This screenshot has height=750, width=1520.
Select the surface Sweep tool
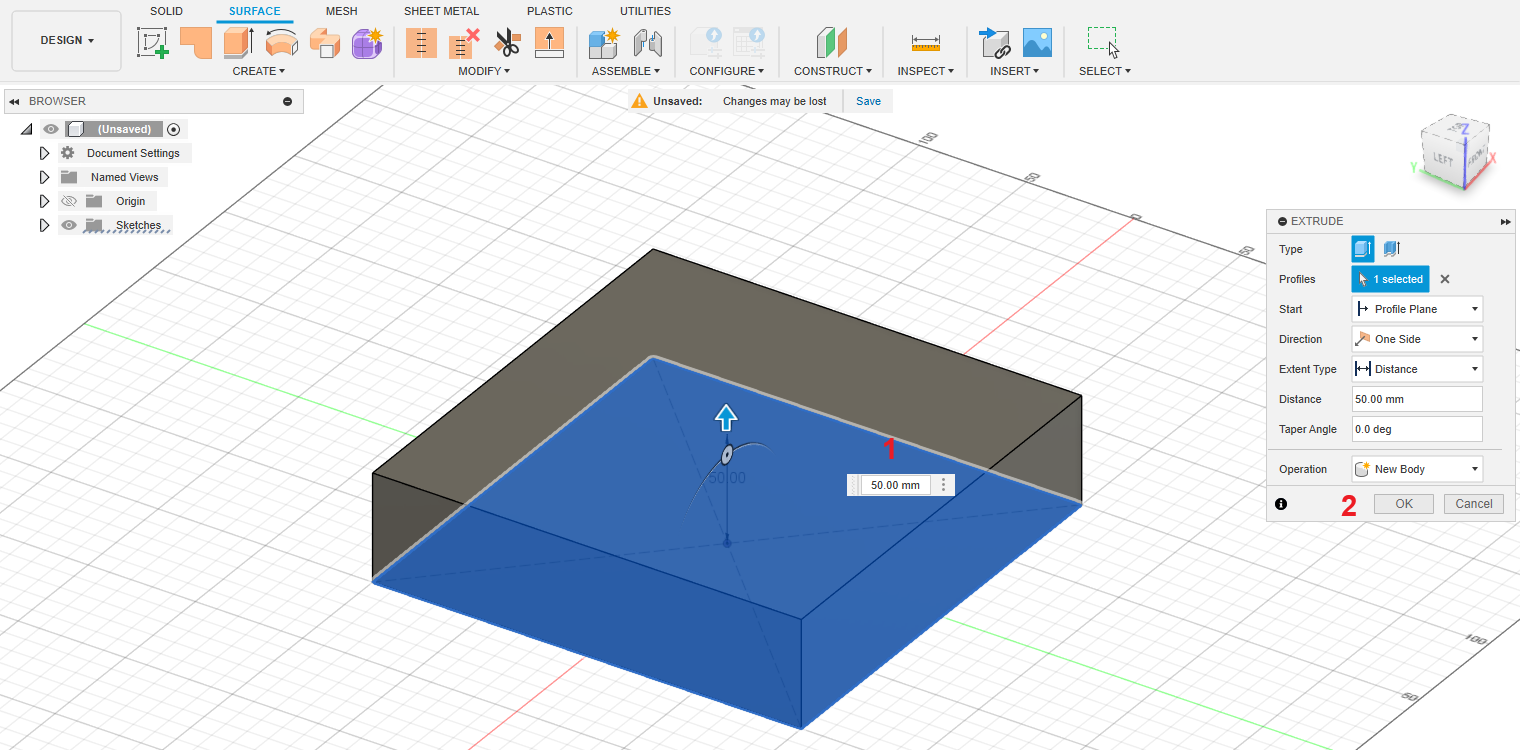pyautogui.click(x=324, y=42)
